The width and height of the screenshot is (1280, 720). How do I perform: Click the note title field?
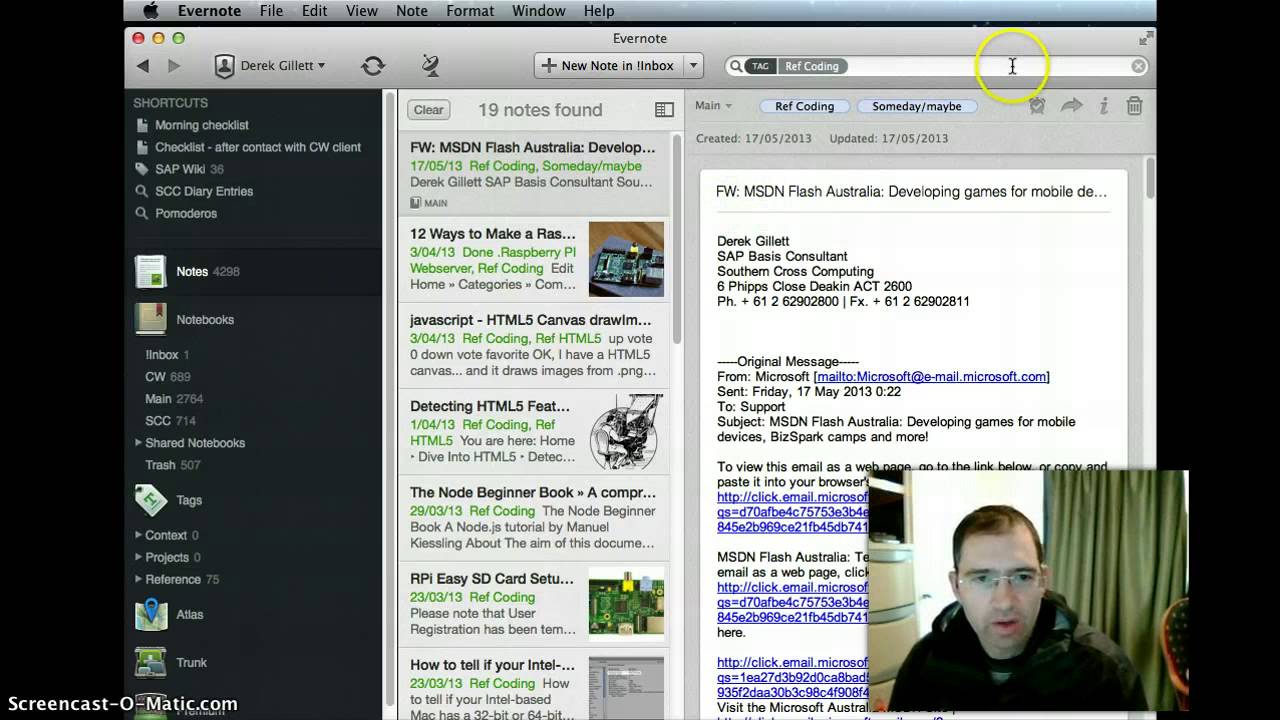coord(912,191)
